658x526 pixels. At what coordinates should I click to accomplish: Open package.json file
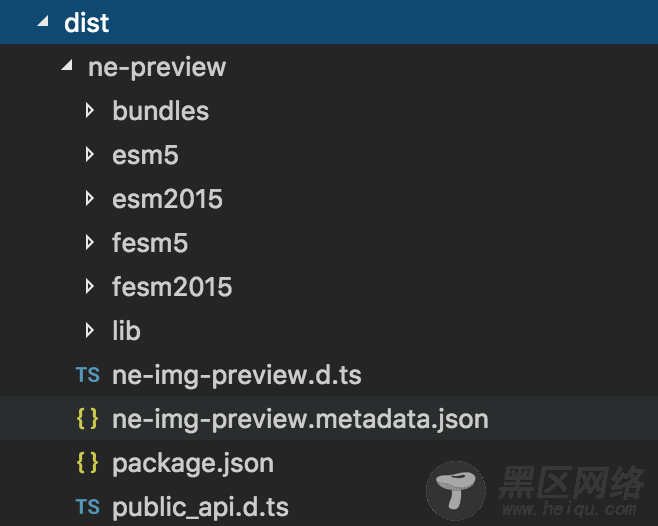click(x=193, y=463)
